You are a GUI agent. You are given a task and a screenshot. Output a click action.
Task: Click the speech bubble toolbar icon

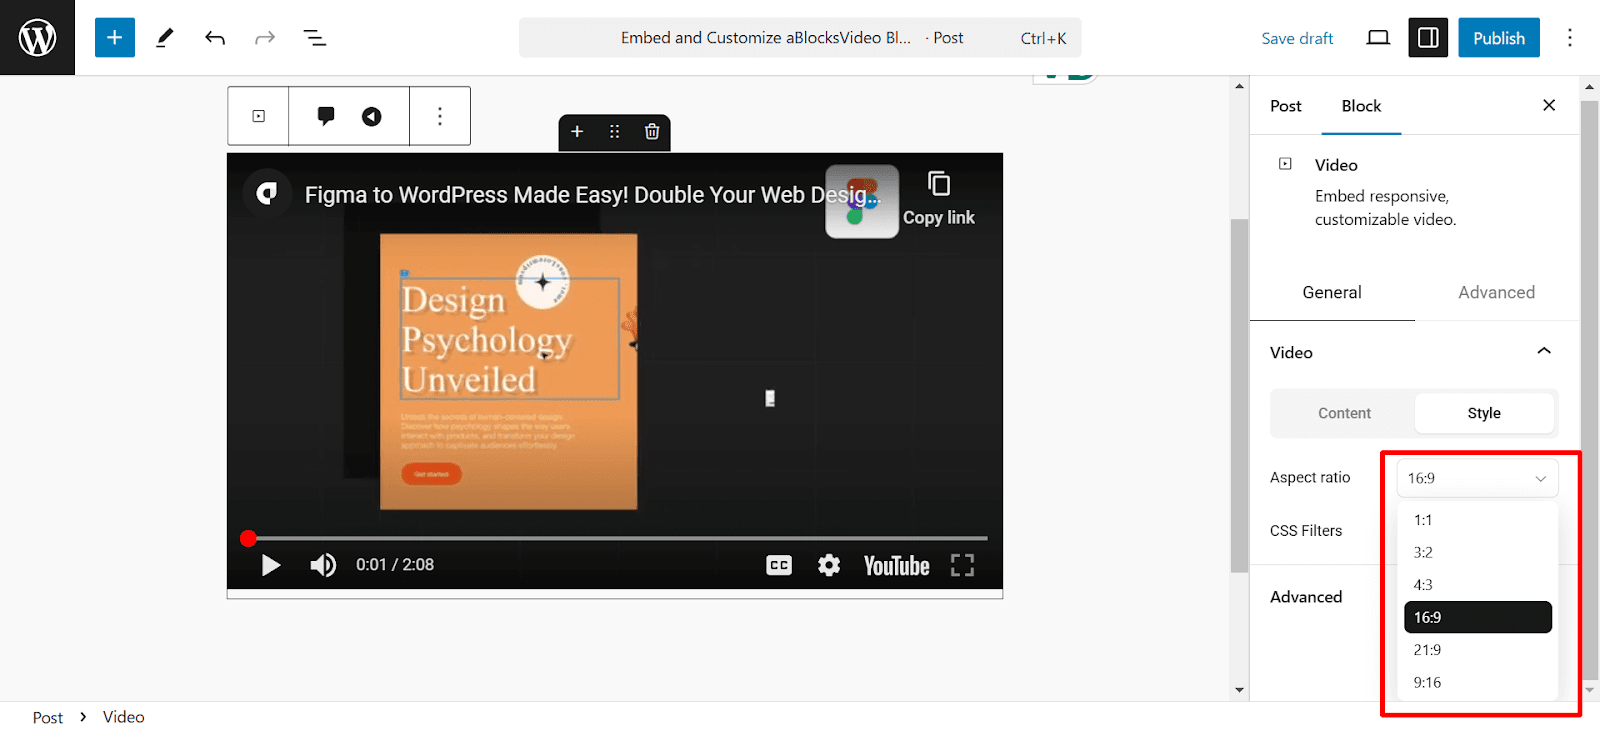coord(326,116)
